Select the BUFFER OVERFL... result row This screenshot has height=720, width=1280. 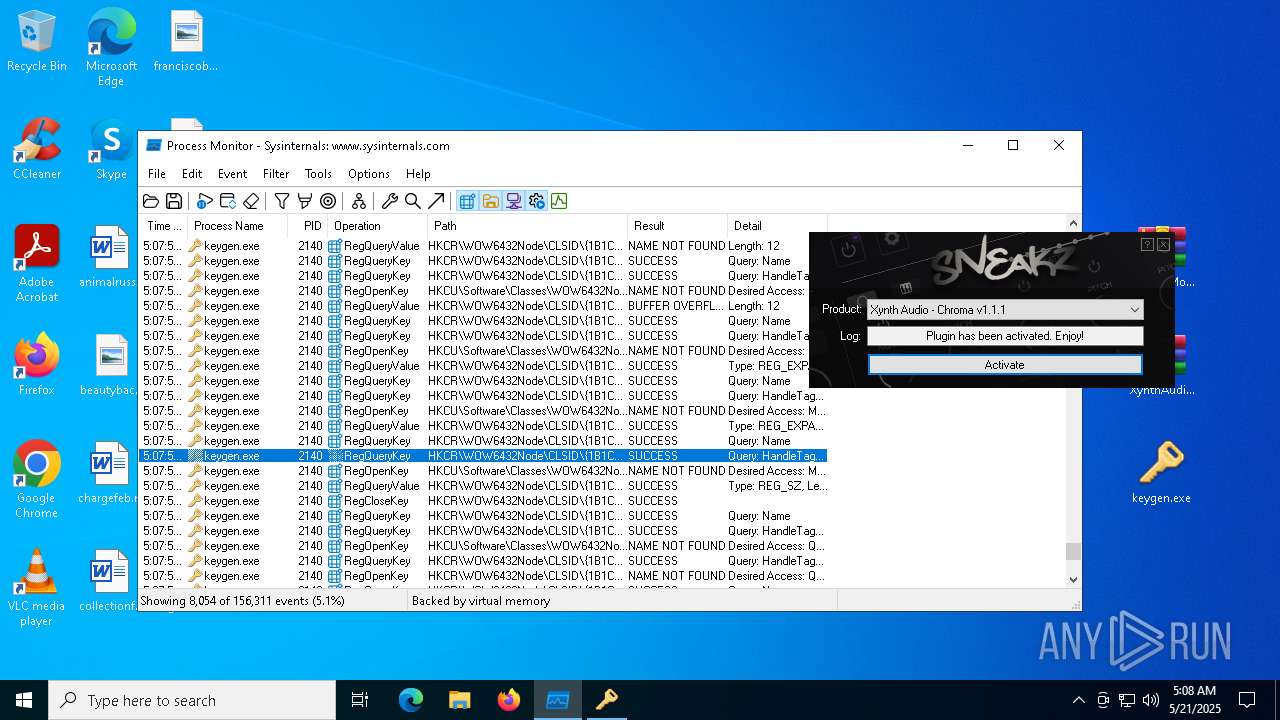(483, 306)
